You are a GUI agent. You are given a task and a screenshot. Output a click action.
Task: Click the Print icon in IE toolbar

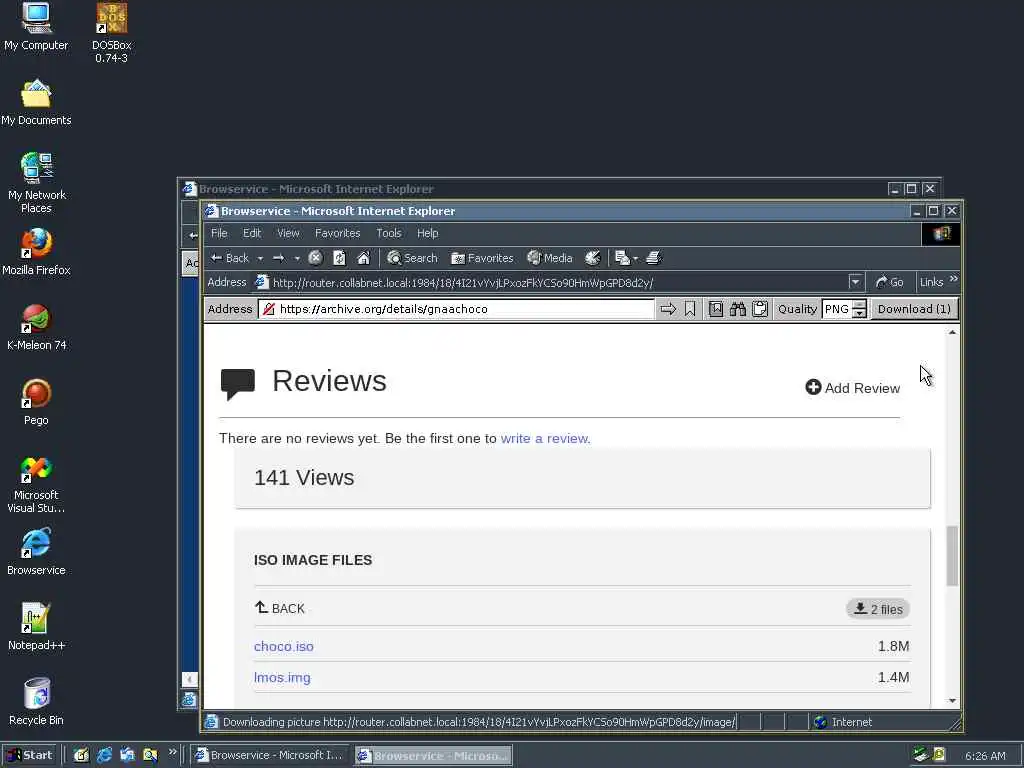[x=654, y=258]
